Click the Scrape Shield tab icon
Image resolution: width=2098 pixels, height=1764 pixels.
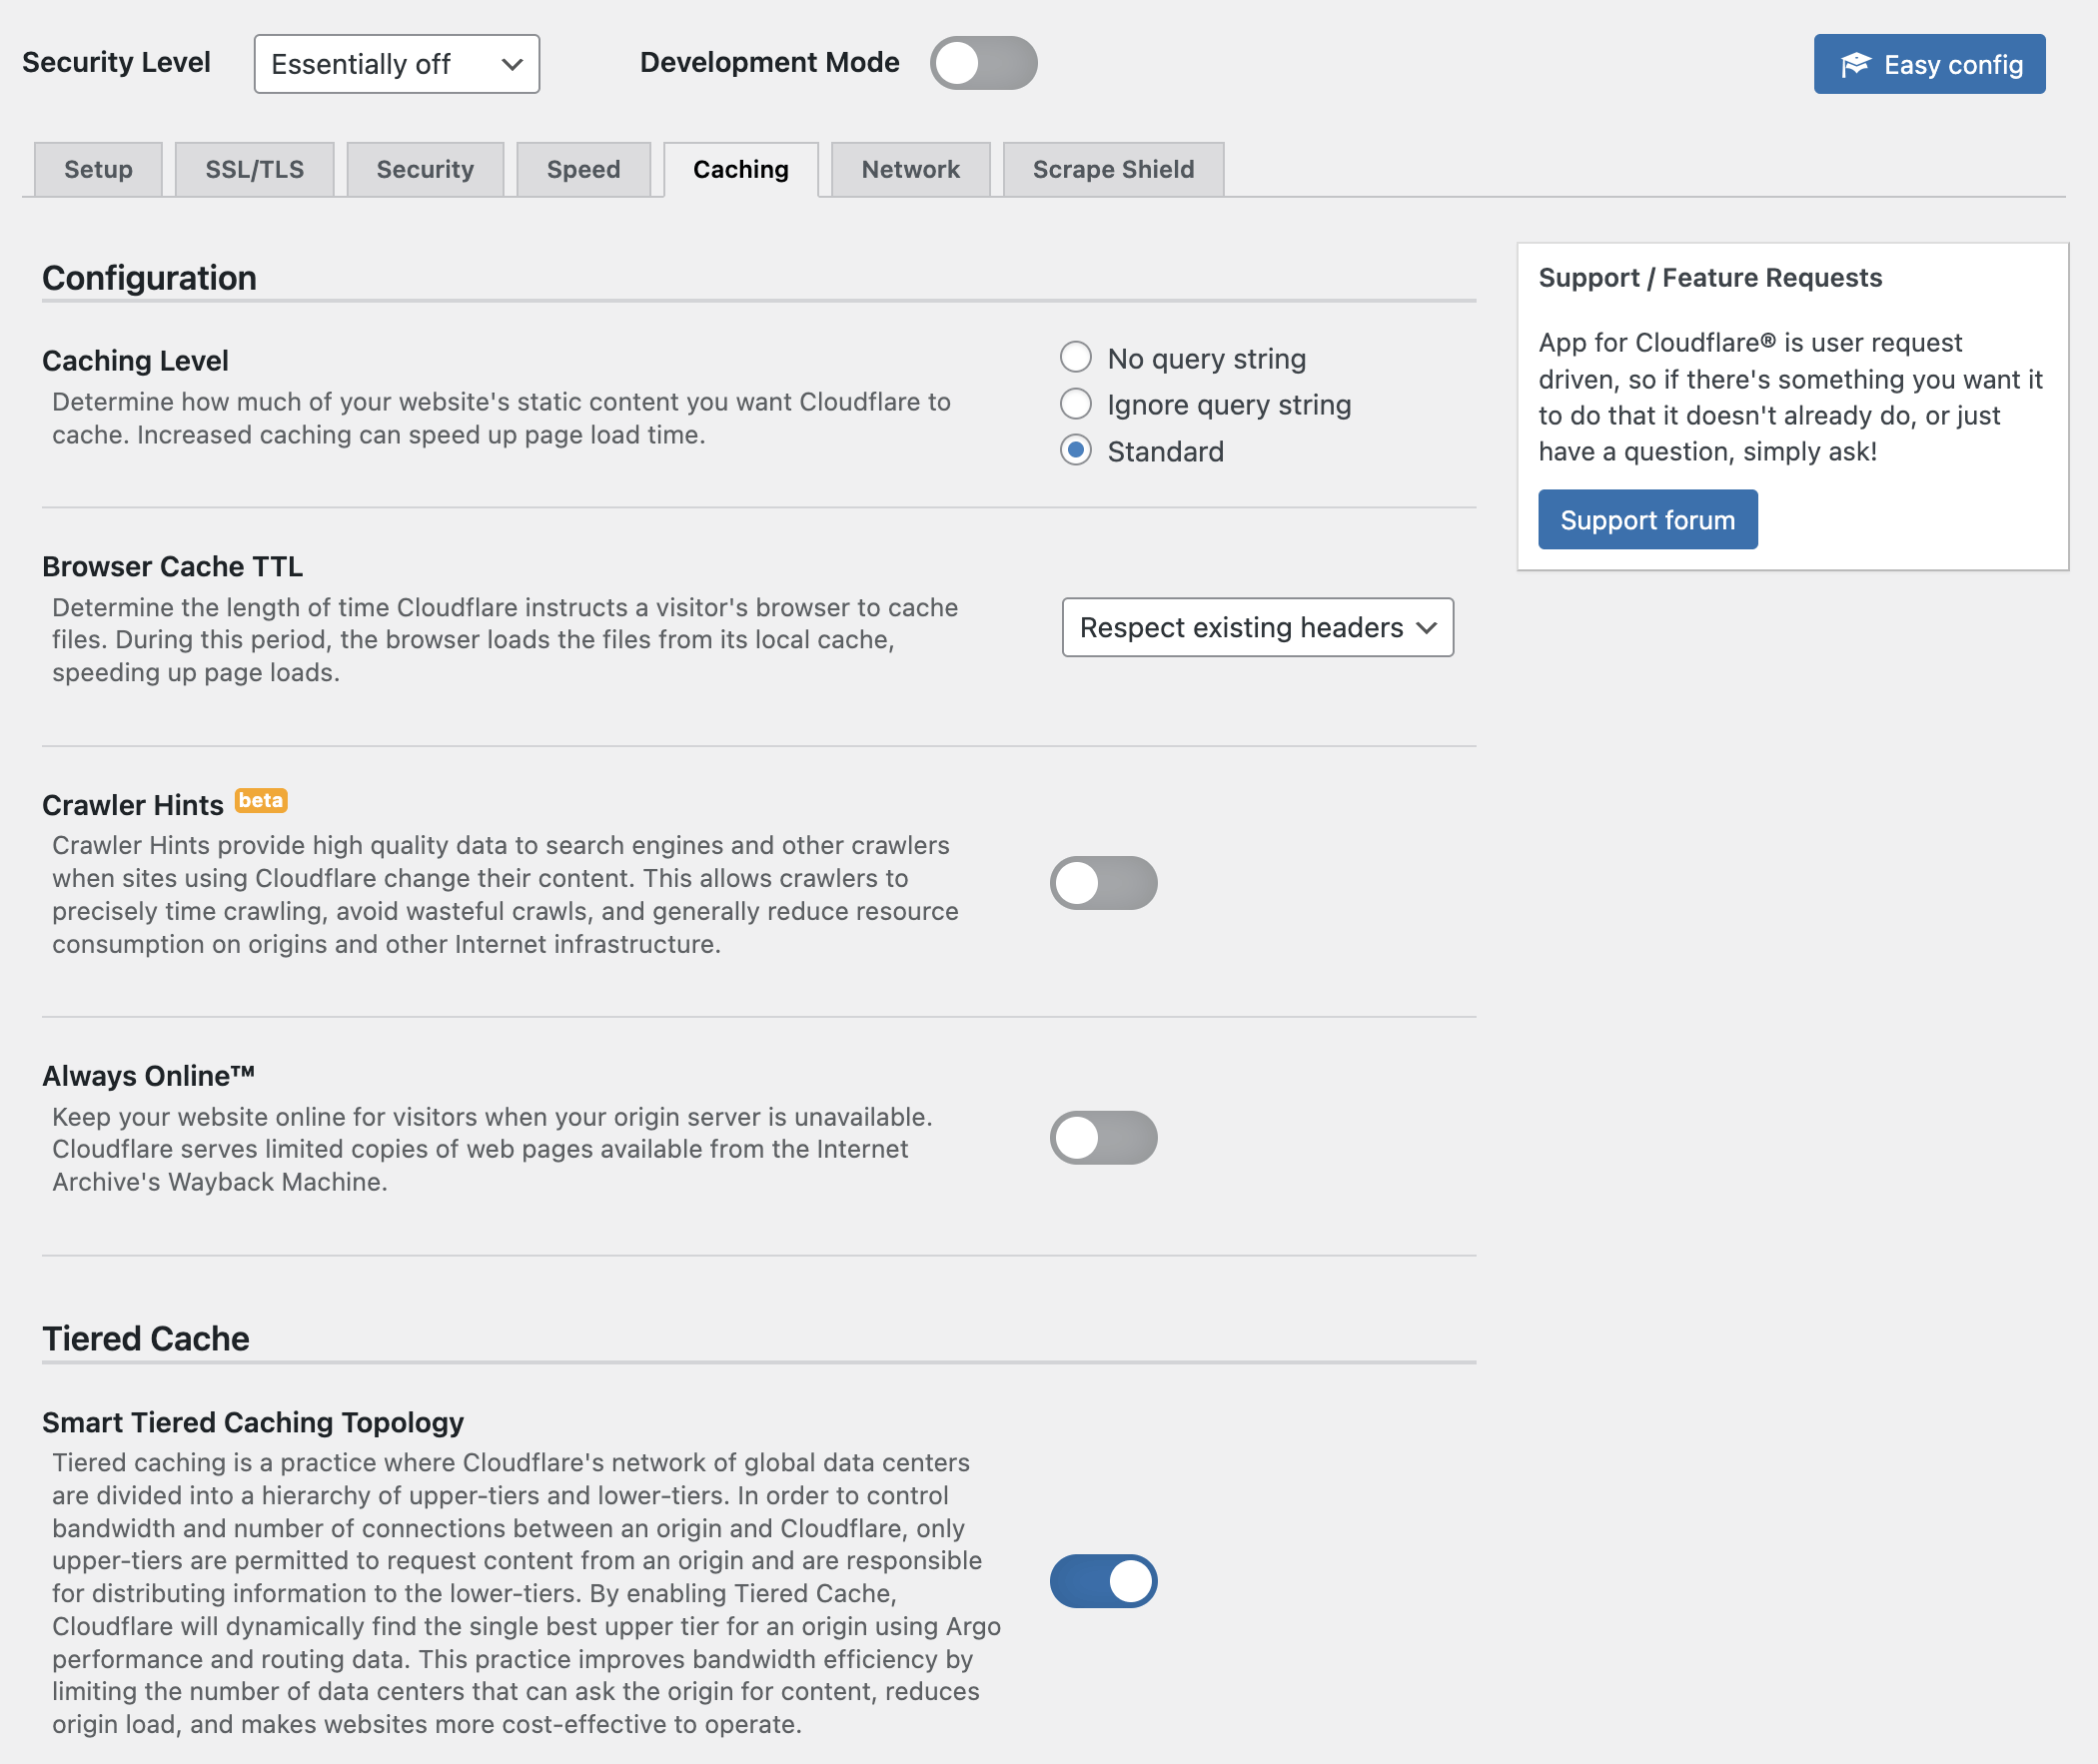tap(1115, 168)
